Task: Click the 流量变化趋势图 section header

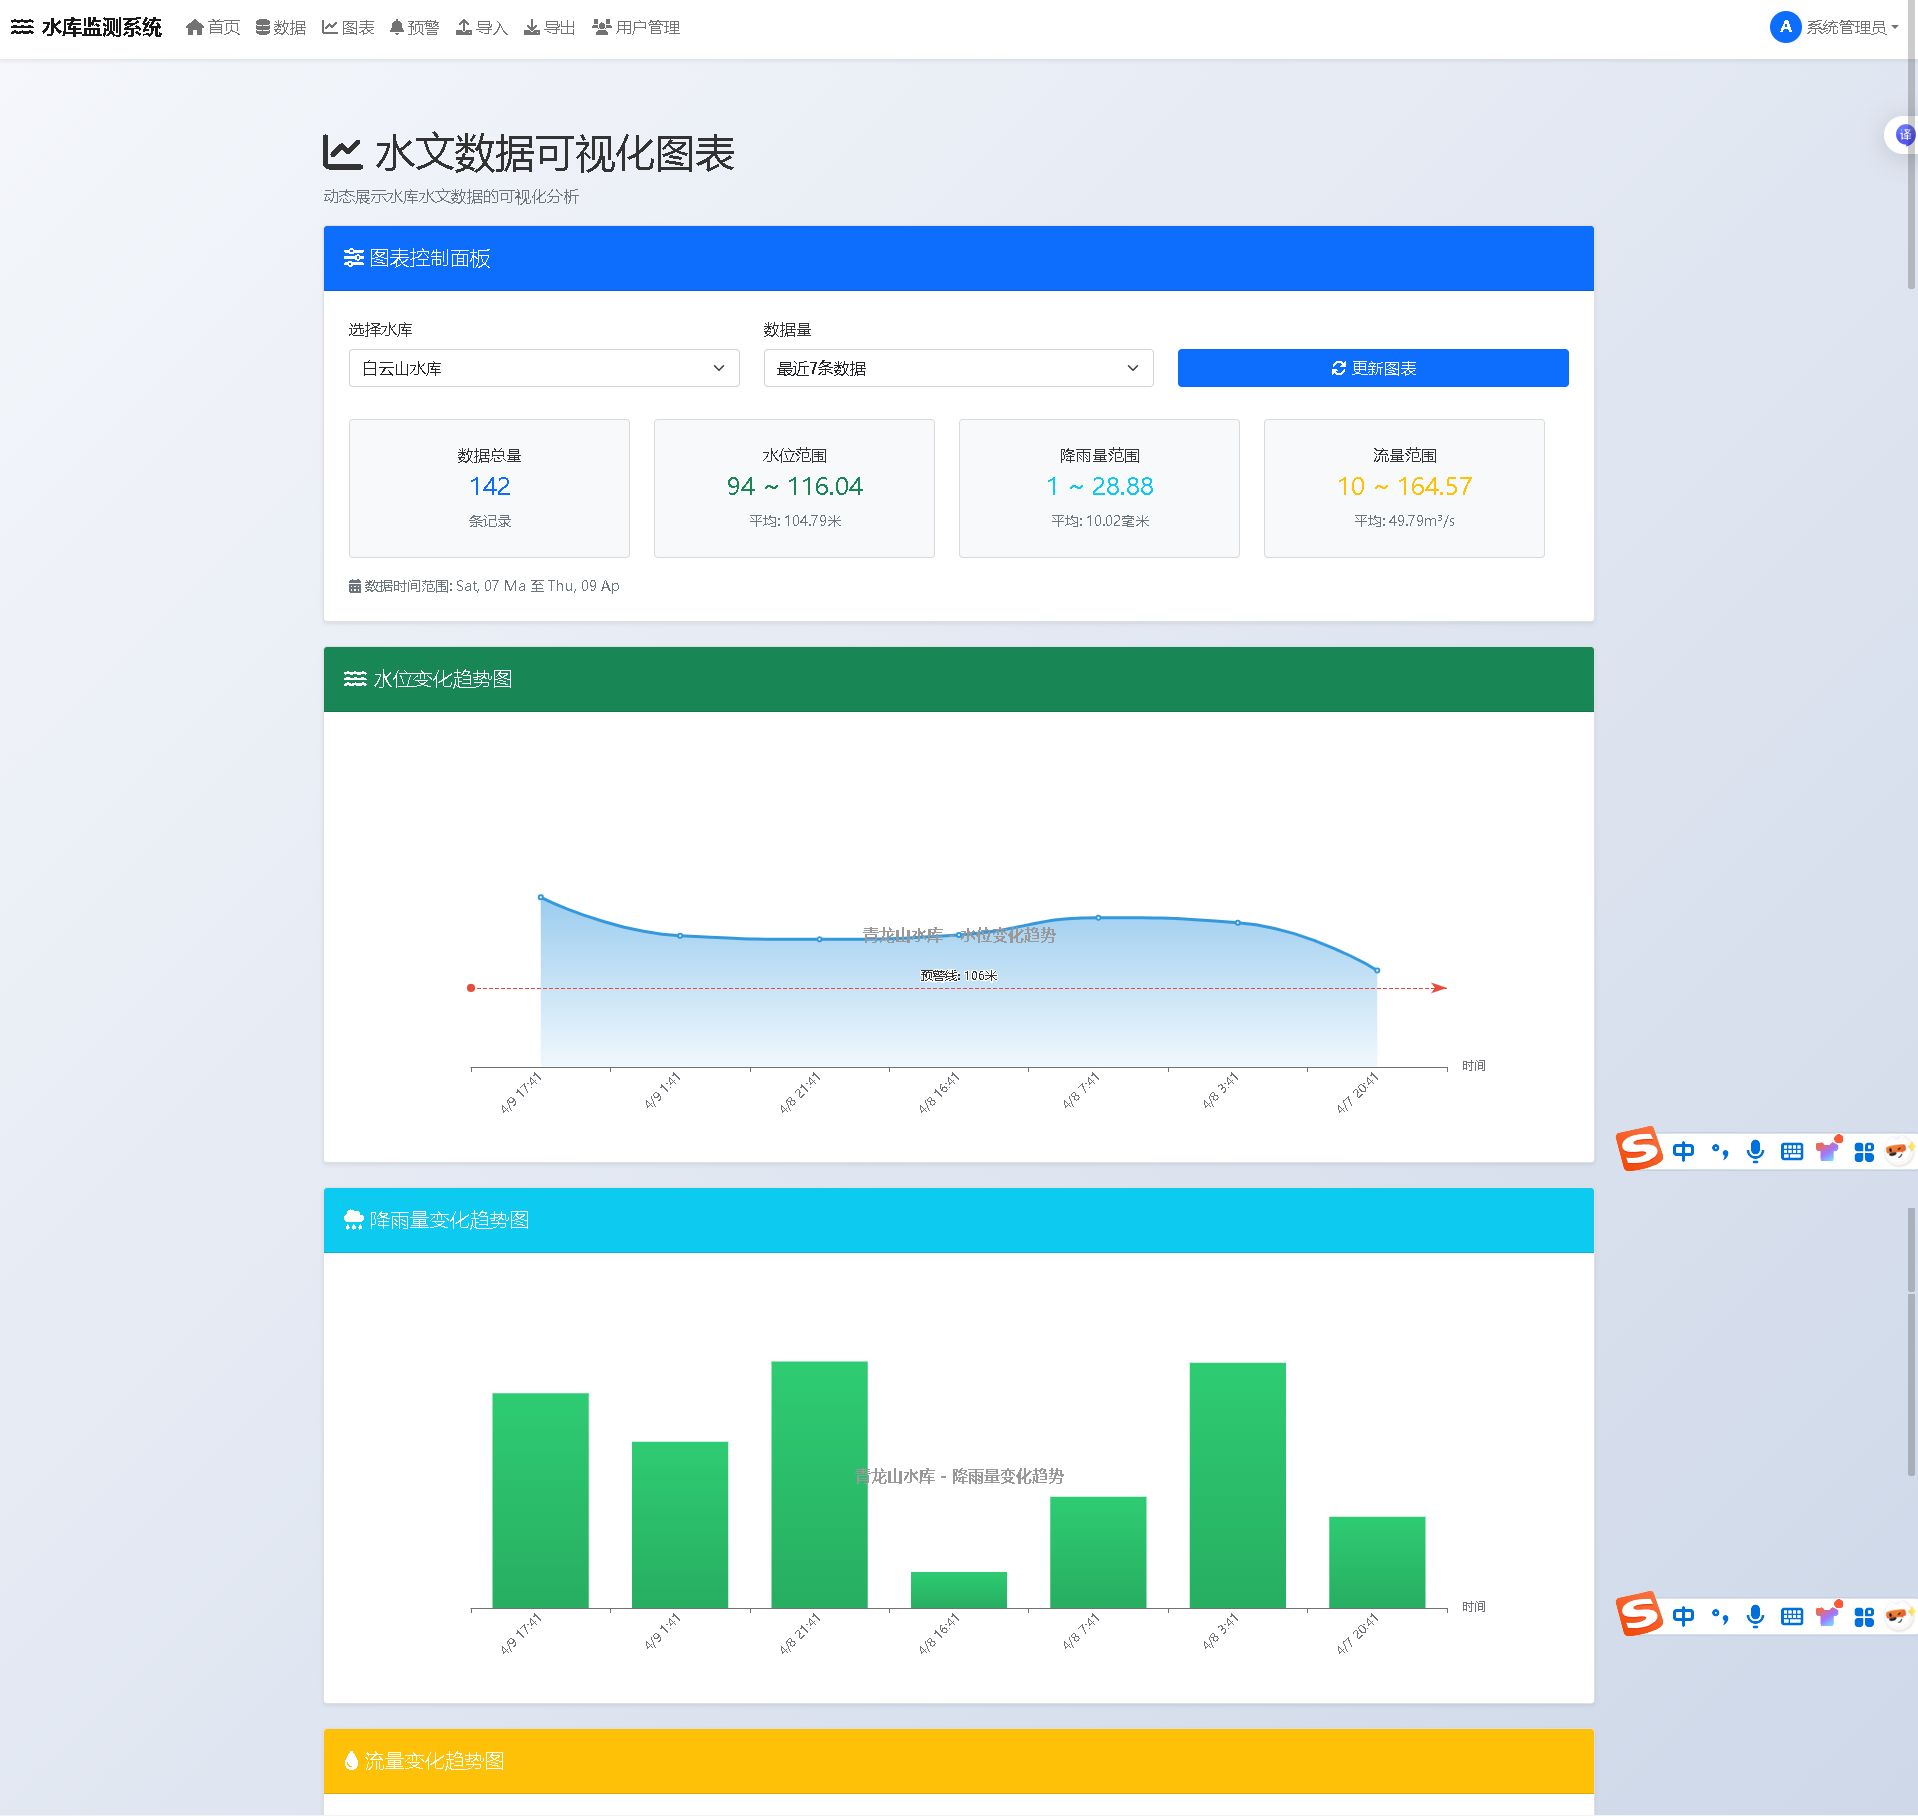Action: (958, 1761)
